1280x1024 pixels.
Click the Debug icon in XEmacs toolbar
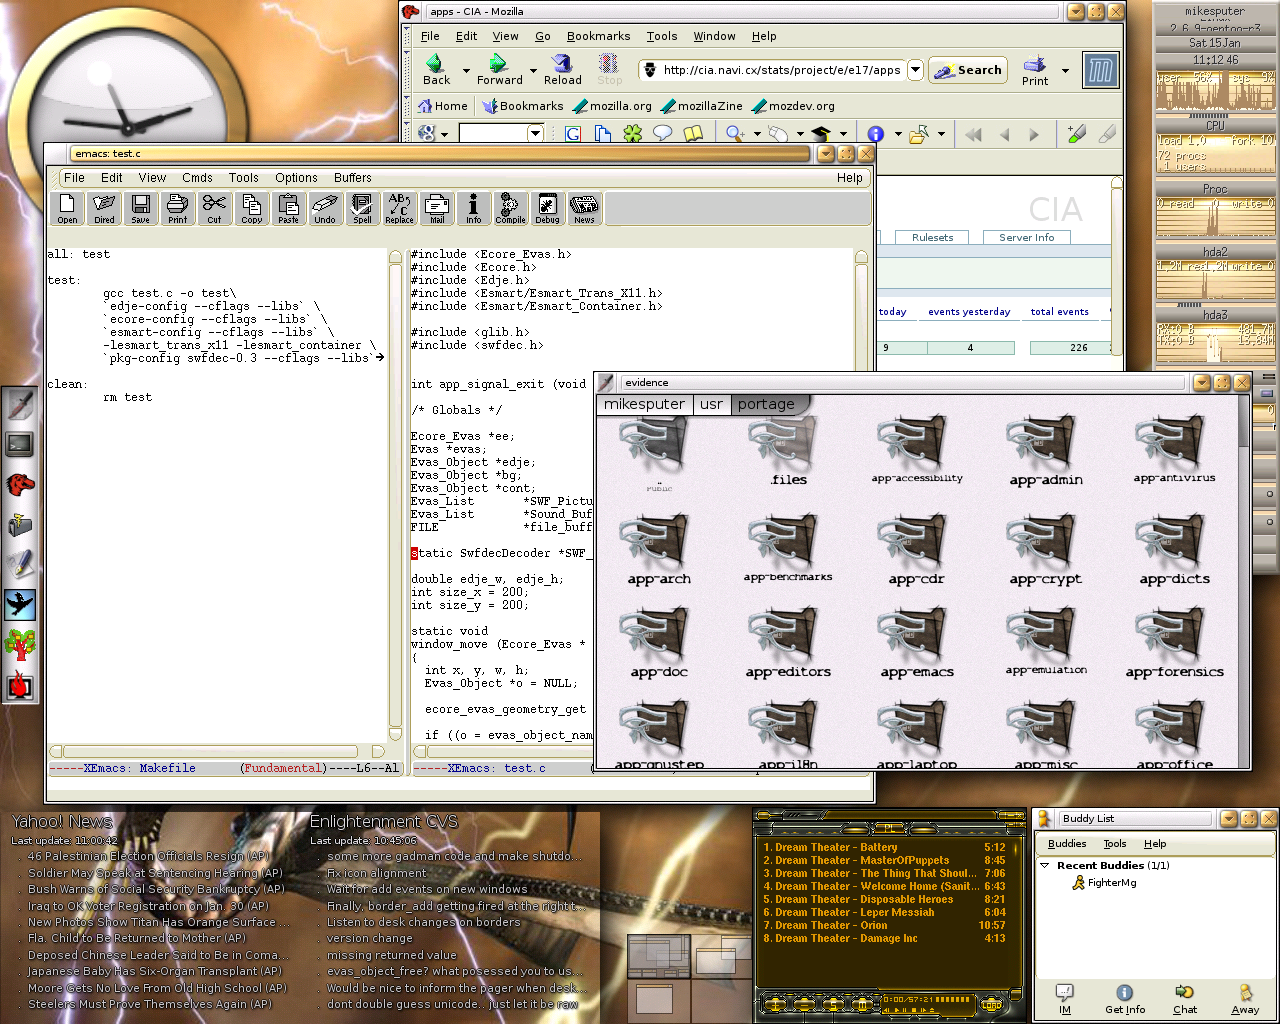pos(548,208)
